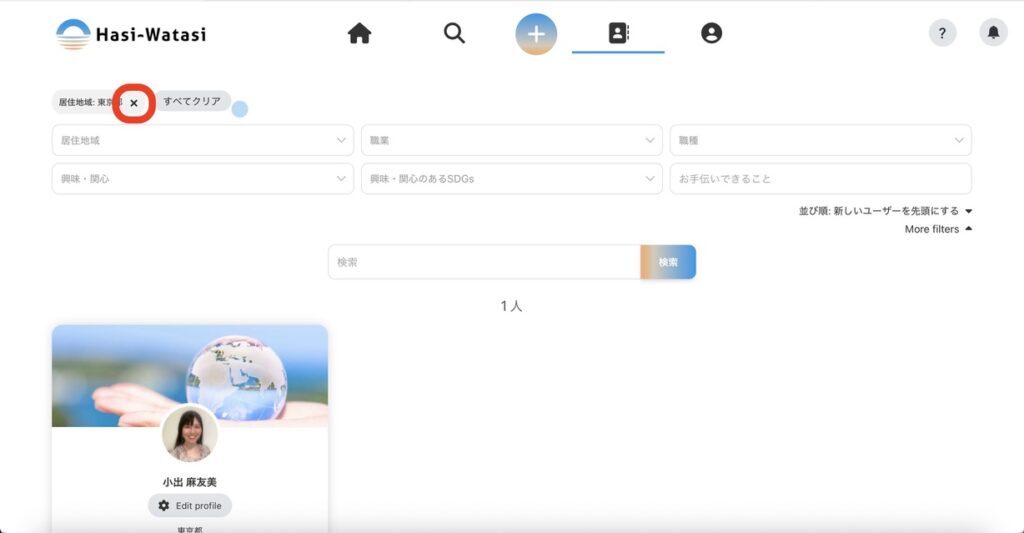The width and height of the screenshot is (1024, 533).
Task: Open the profile account icon
Action: pos(711,34)
